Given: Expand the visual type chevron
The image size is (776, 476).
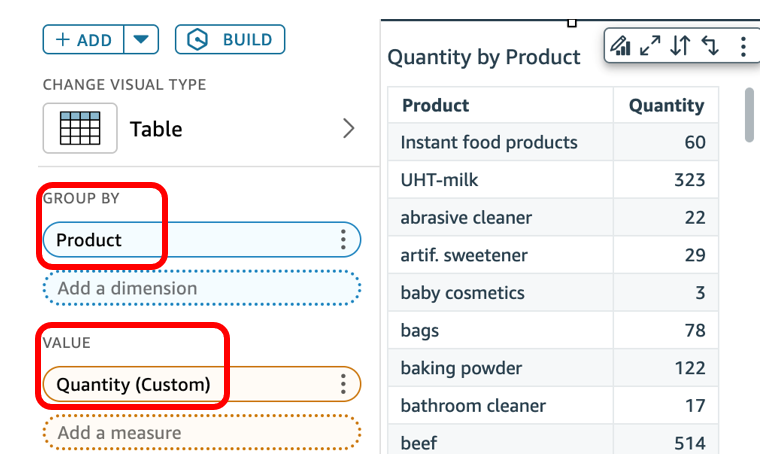Looking at the screenshot, I should tap(348, 128).
